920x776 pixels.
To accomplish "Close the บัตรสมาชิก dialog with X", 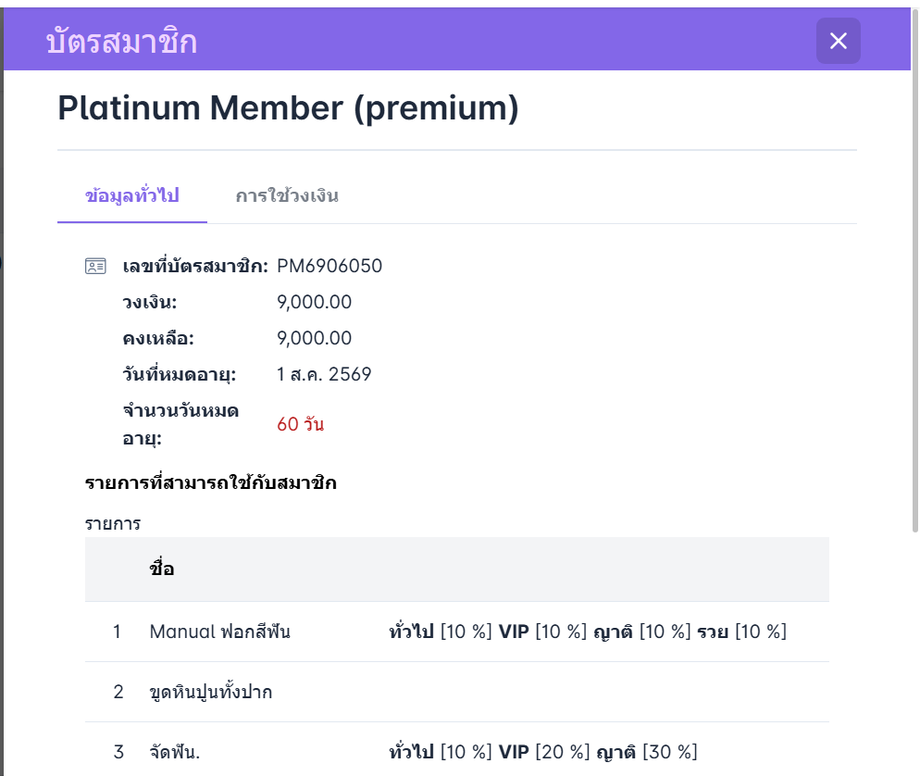I will (x=838, y=40).
